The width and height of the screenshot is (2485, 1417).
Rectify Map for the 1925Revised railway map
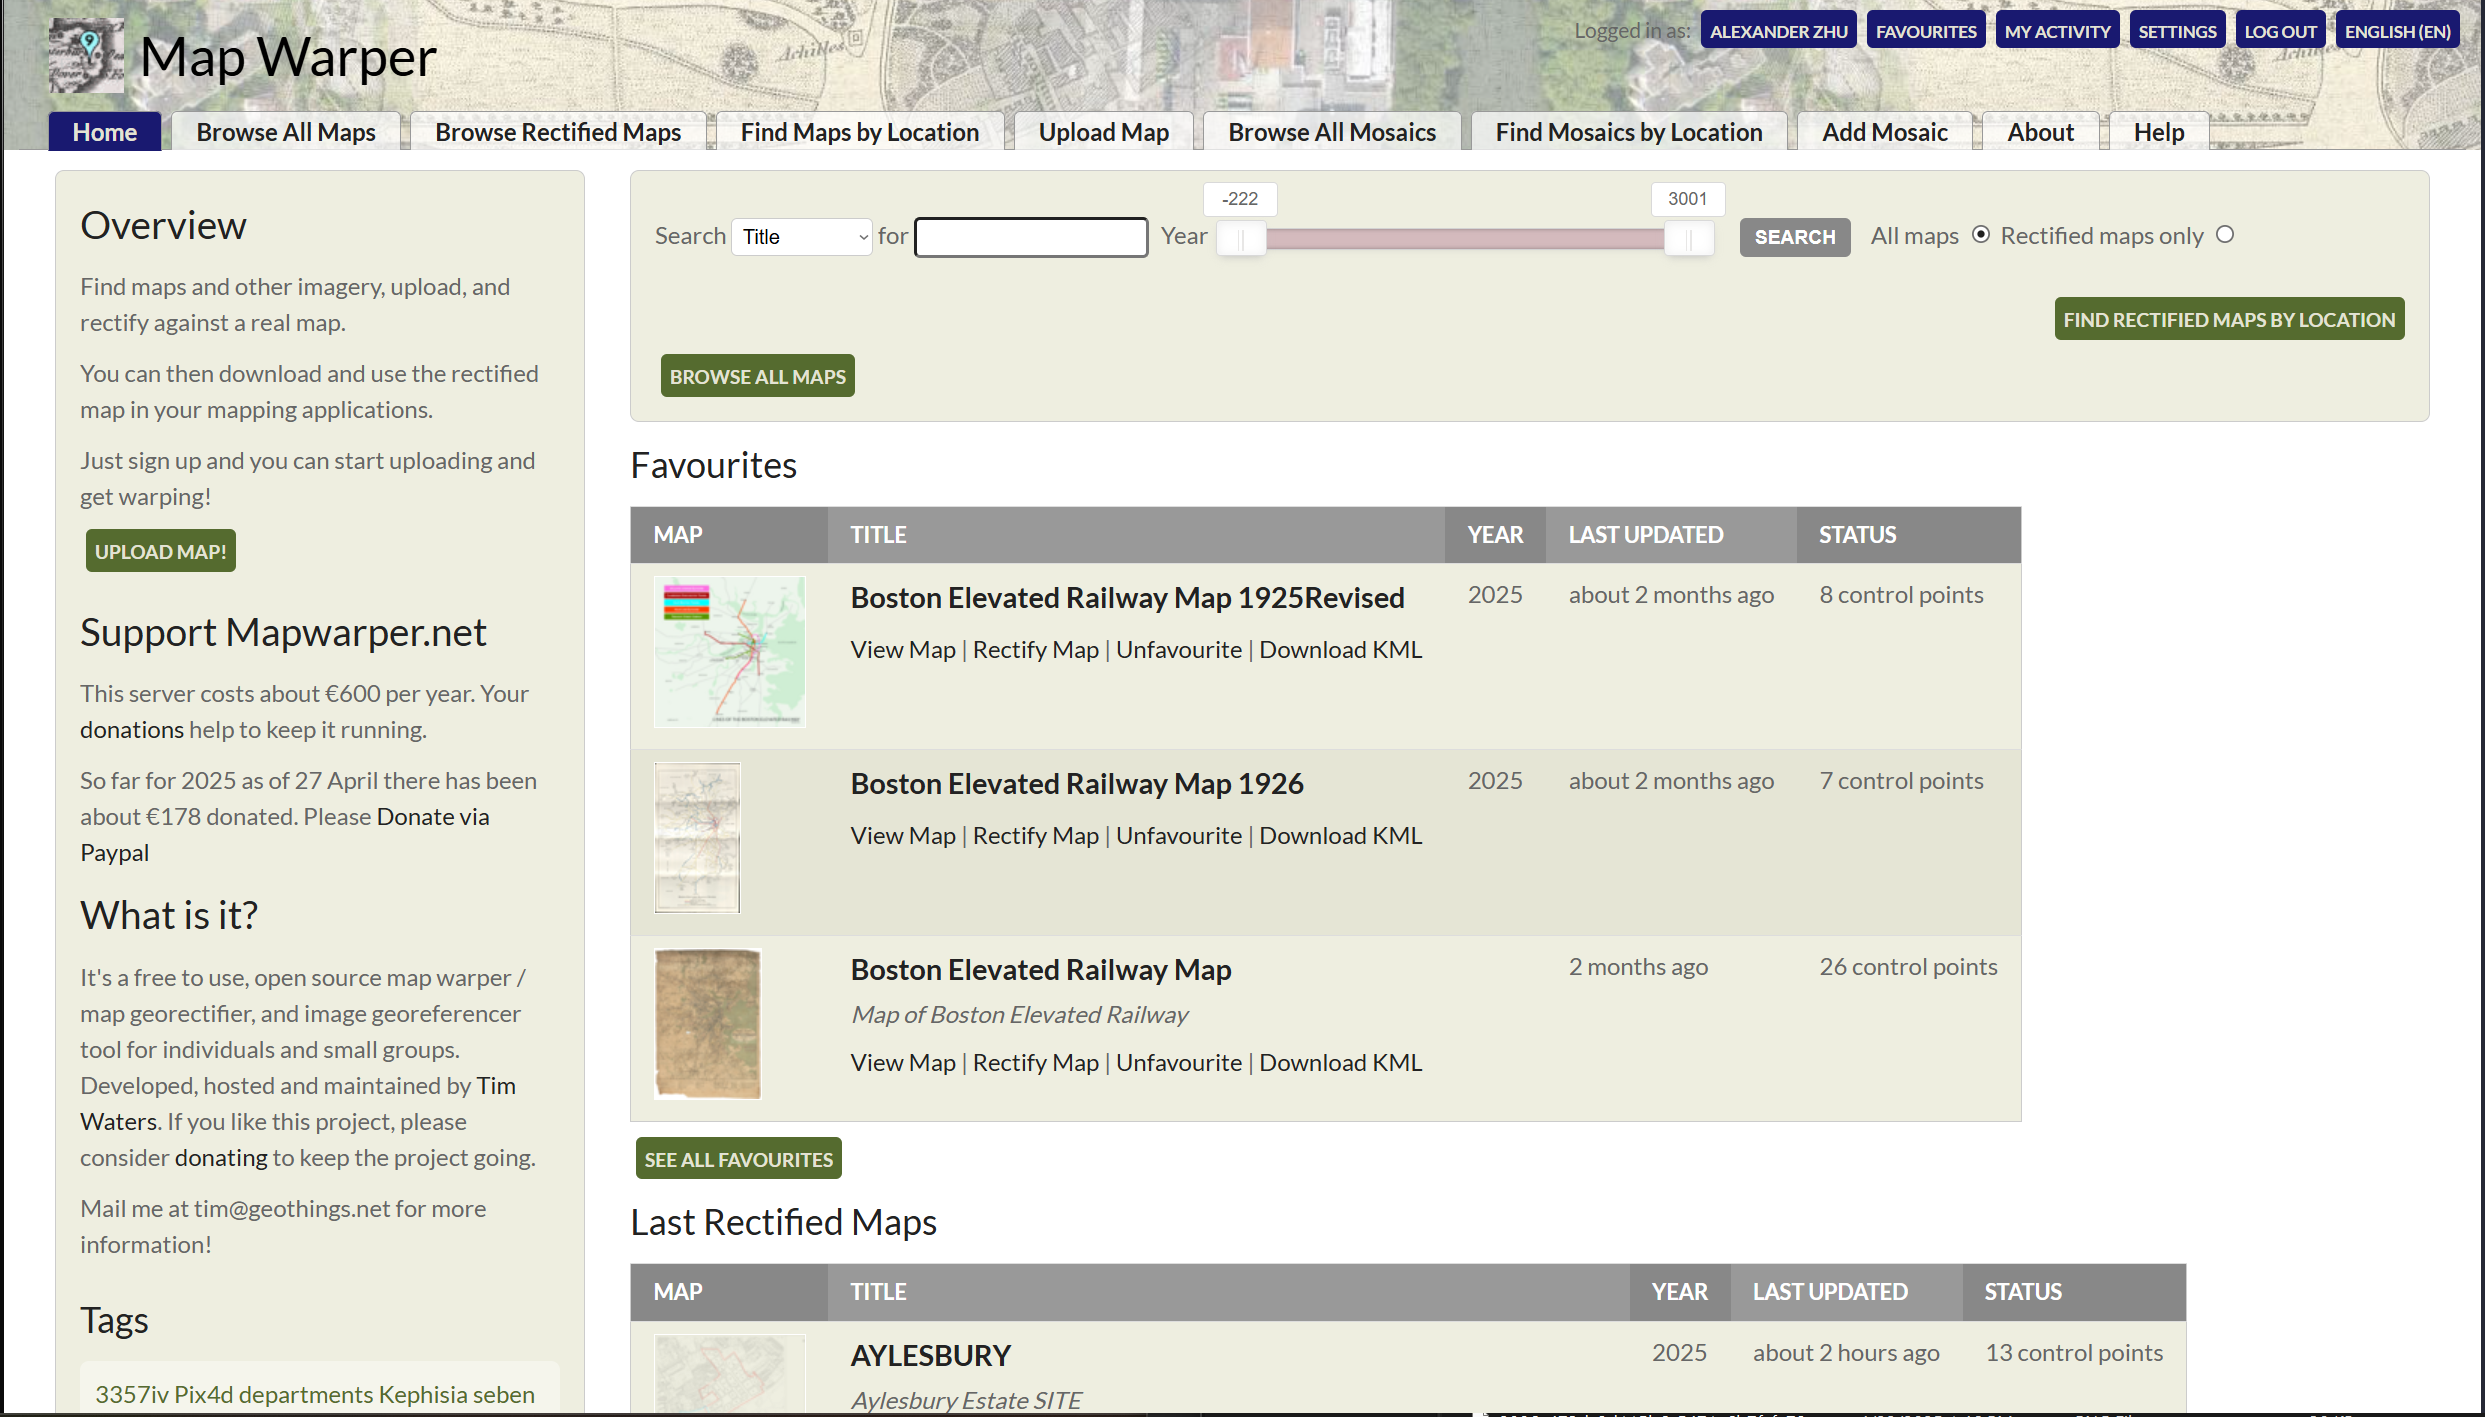click(1036, 650)
